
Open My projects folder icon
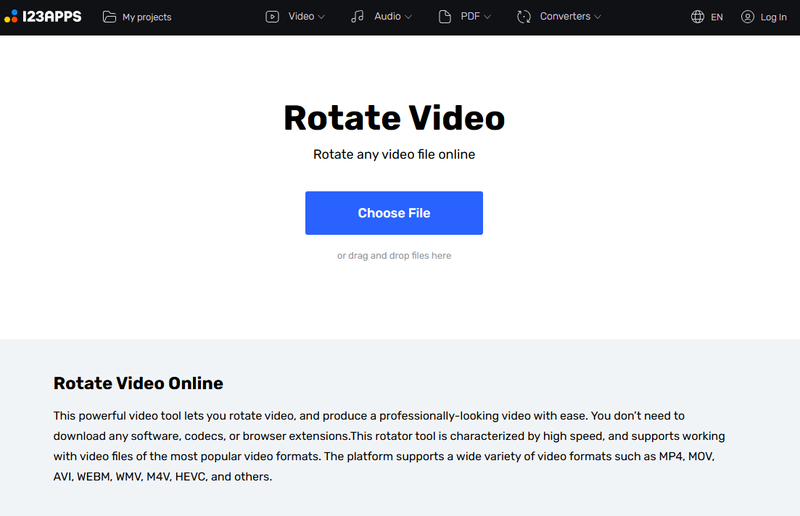click(109, 17)
